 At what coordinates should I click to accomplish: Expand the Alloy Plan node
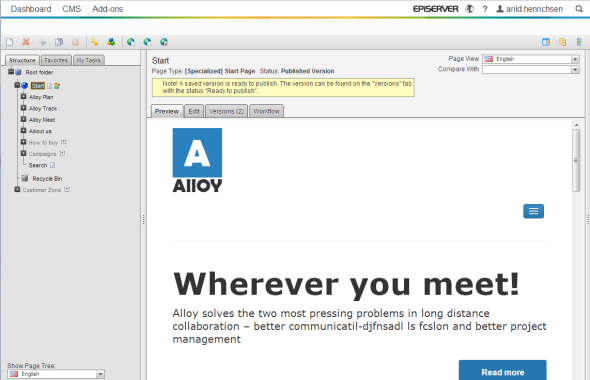[23, 97]
